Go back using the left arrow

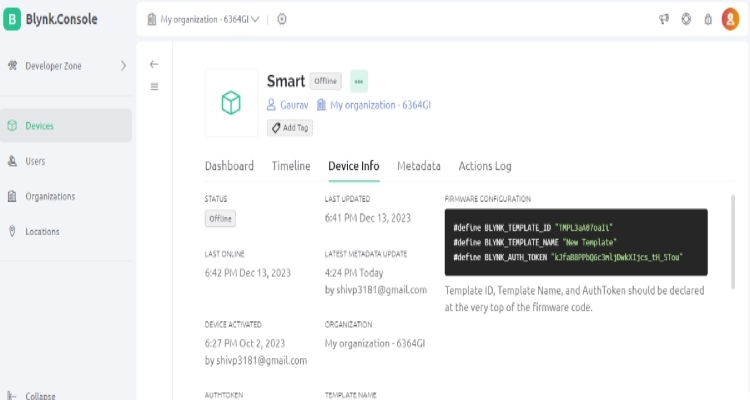point(154,64)
